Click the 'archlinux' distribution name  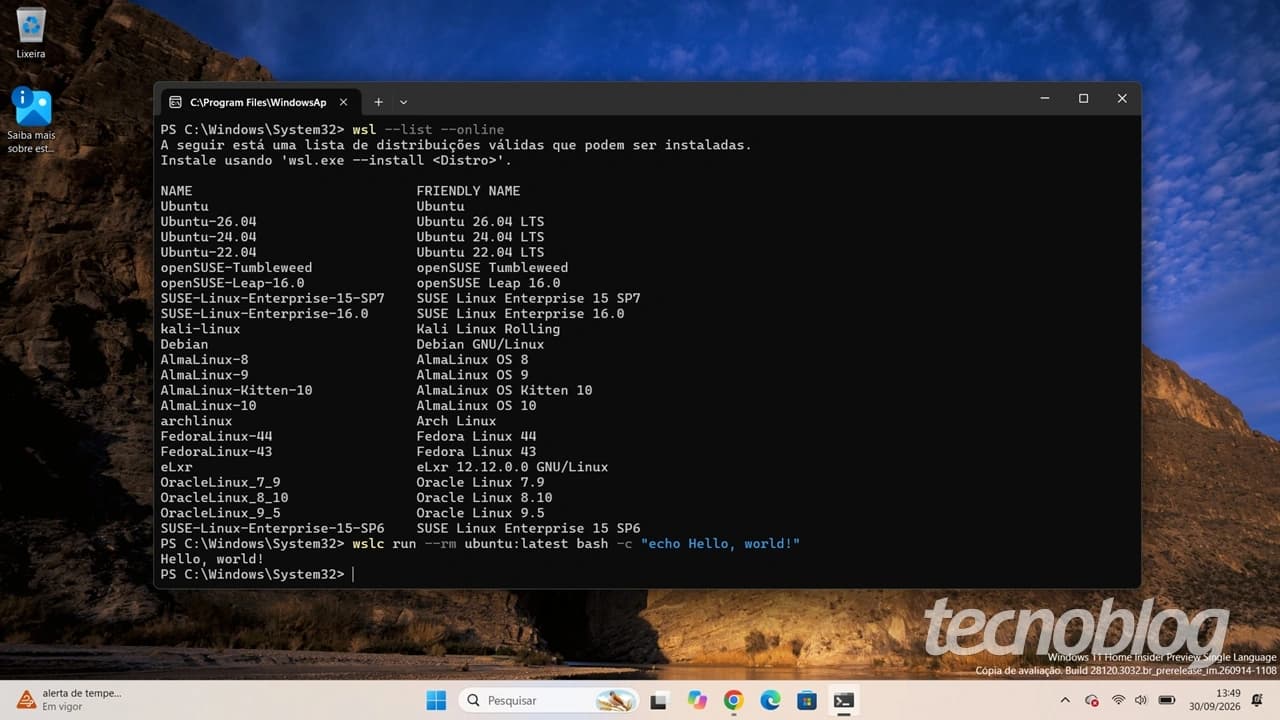(196, 421)
